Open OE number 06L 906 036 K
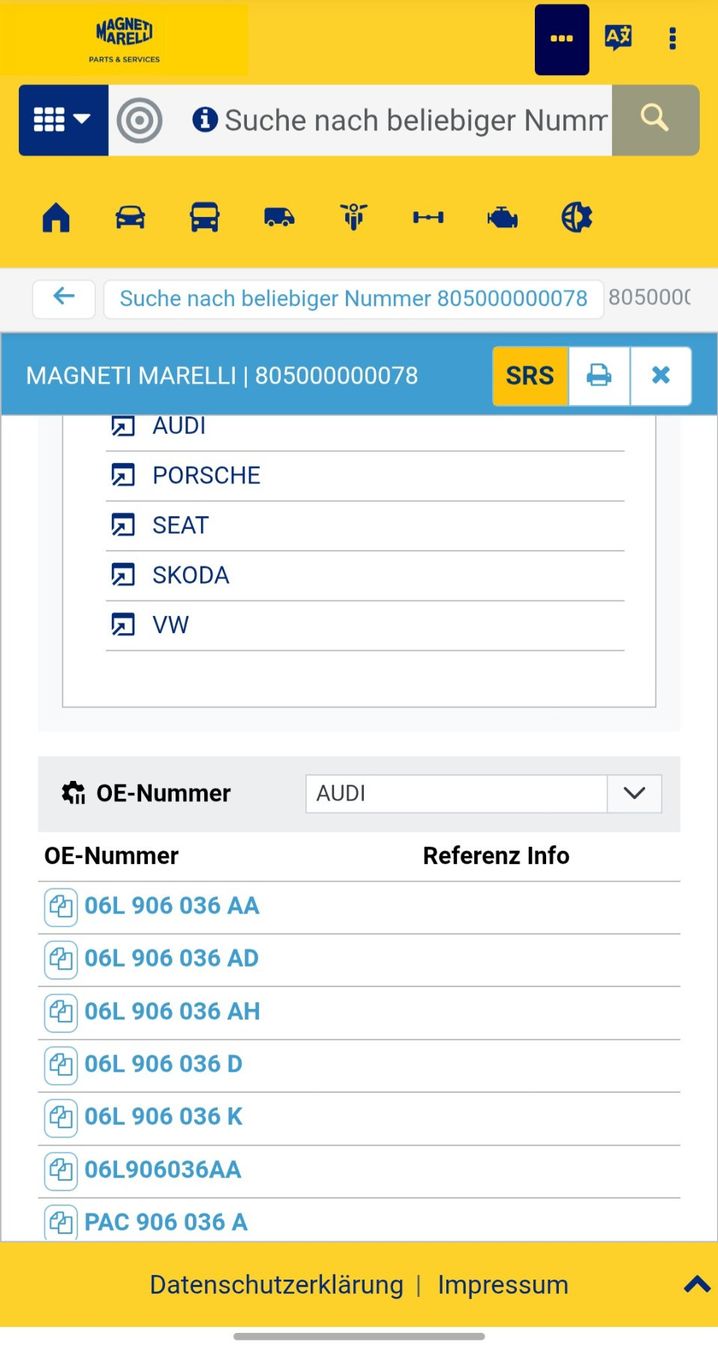This screenshot has width=718, height=1350. 164,1117
